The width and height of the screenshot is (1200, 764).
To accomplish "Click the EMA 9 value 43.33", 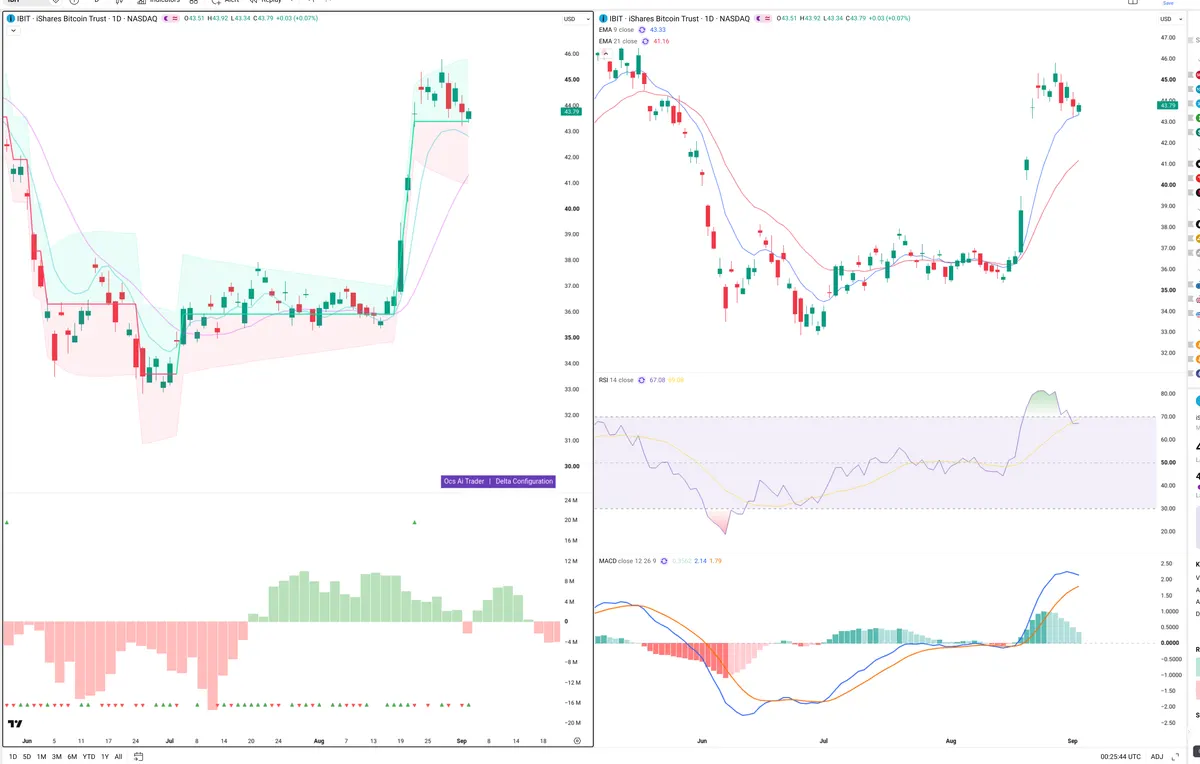I will click(x=660, y=30).
